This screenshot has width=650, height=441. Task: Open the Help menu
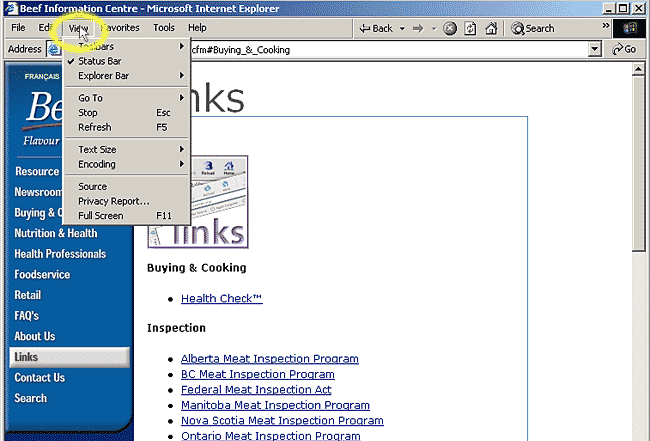point(197,28)
